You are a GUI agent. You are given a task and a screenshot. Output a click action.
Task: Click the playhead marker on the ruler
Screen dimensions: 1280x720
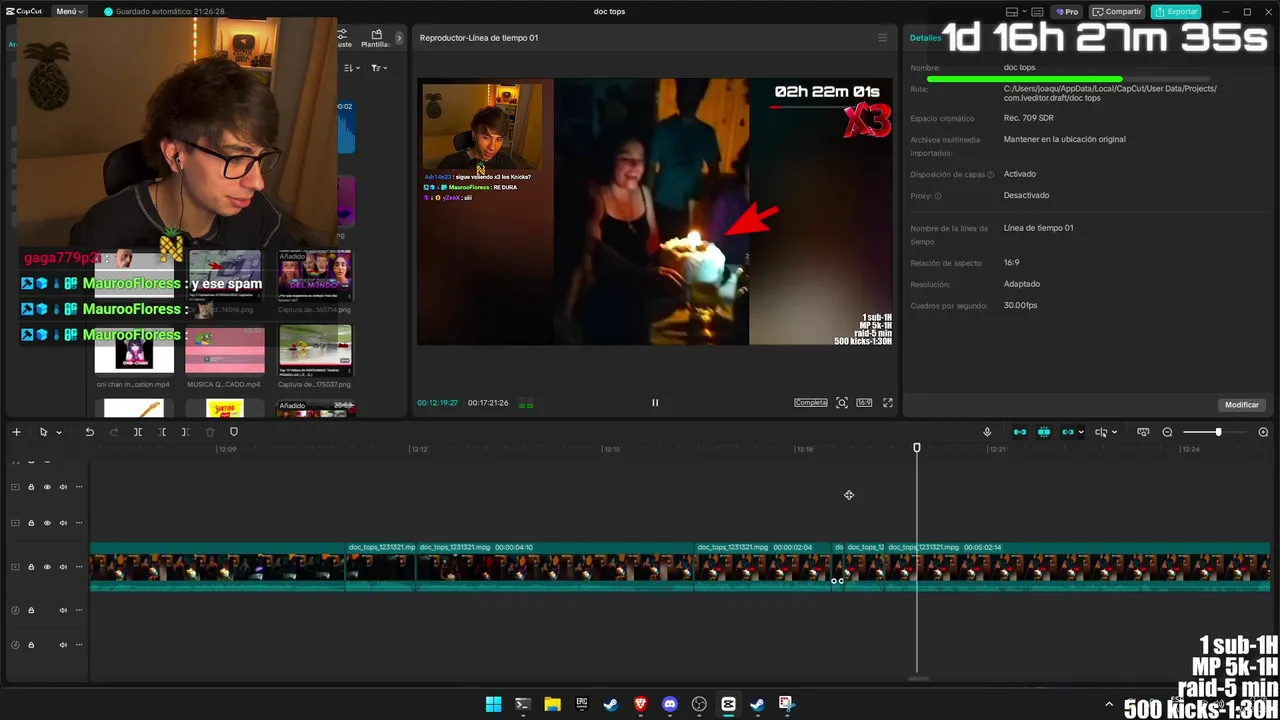click(917, 448)
